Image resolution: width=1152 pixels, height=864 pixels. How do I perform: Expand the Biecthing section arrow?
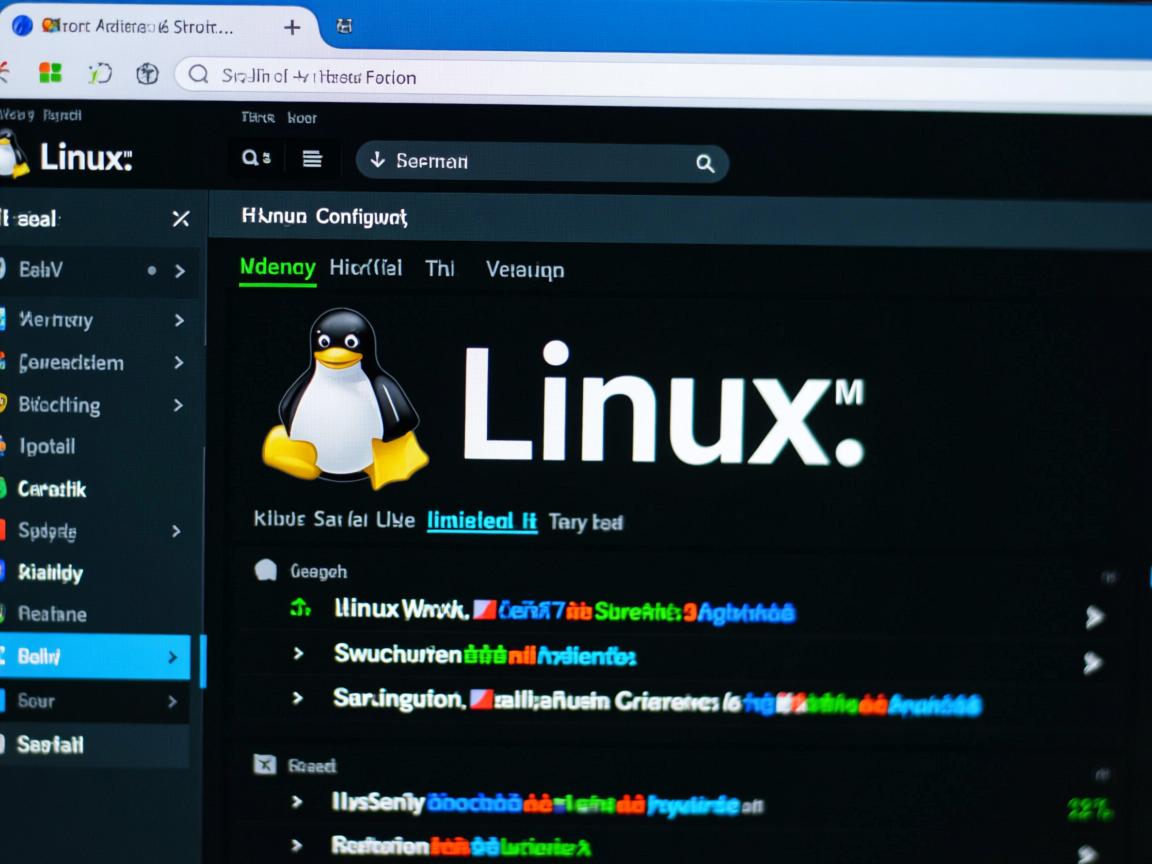[180, 405]
